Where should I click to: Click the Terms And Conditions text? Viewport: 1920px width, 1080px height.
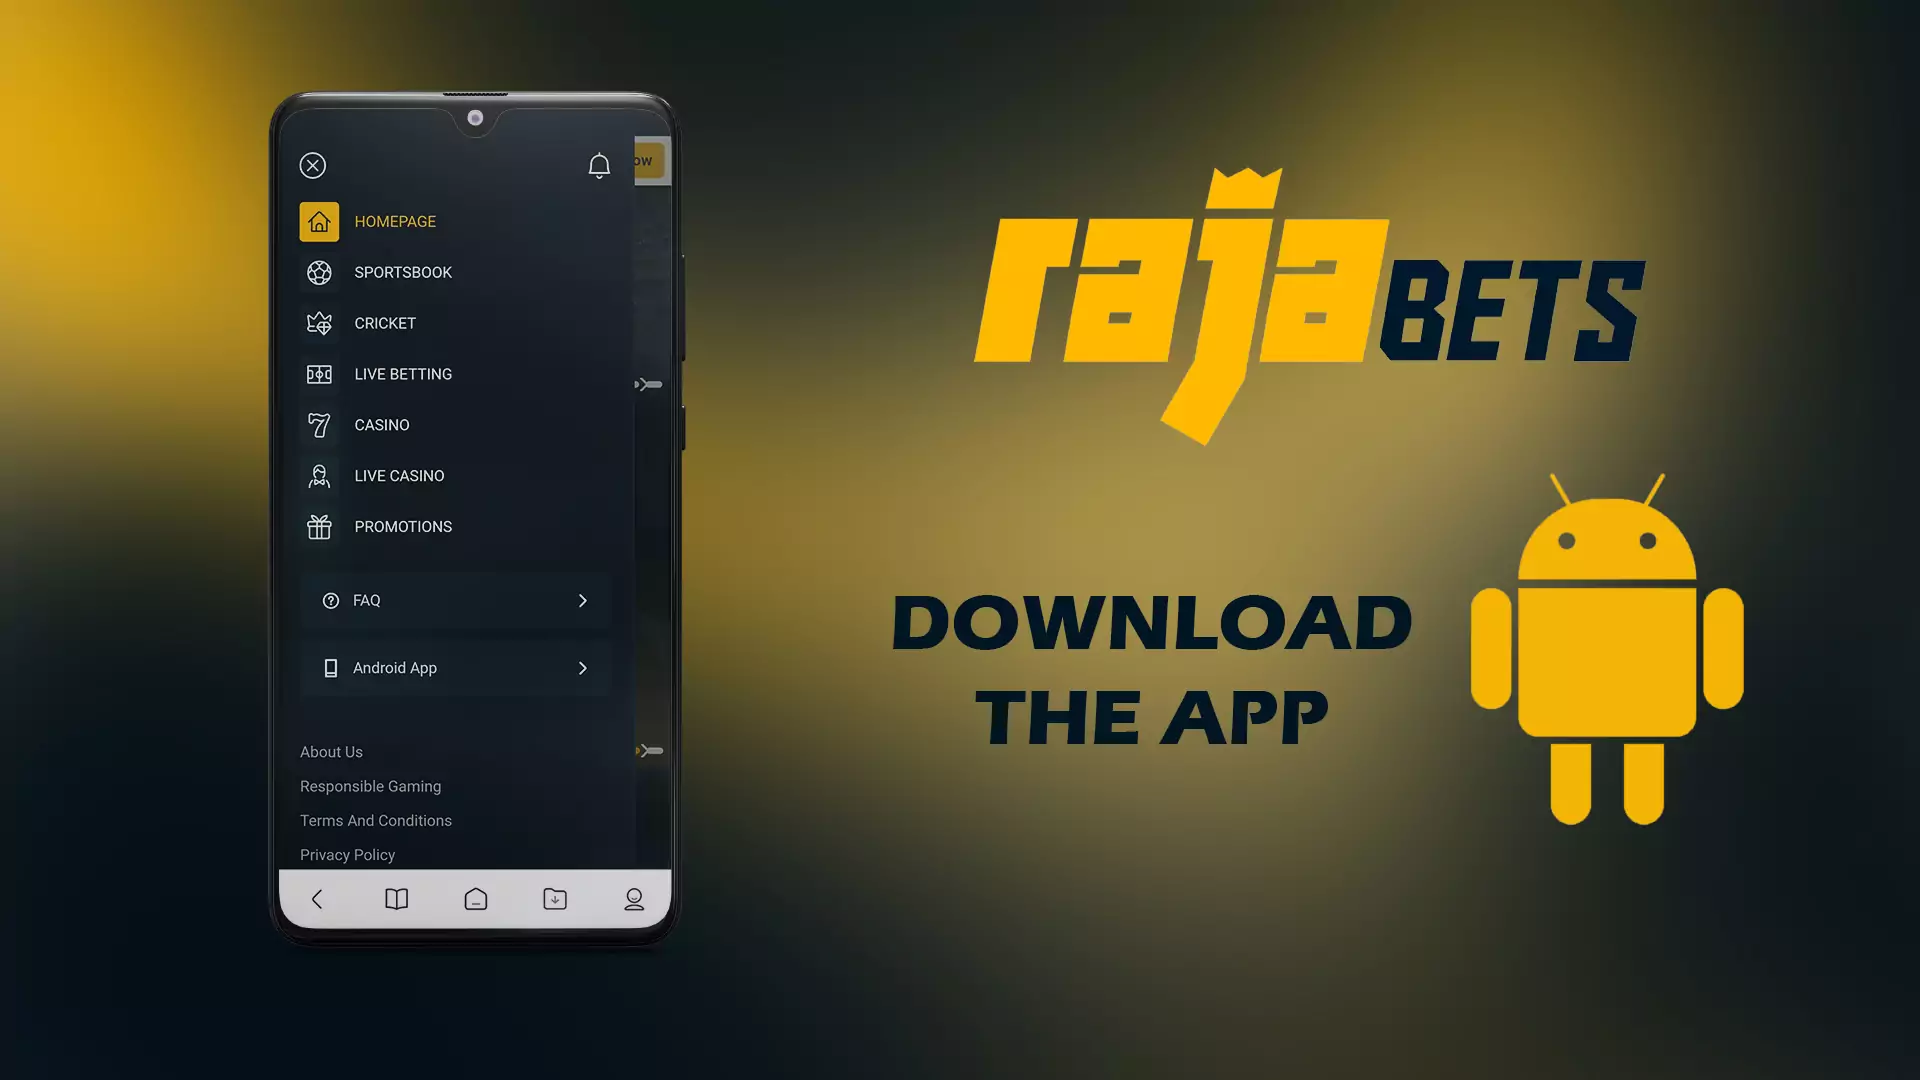point(376,819)
